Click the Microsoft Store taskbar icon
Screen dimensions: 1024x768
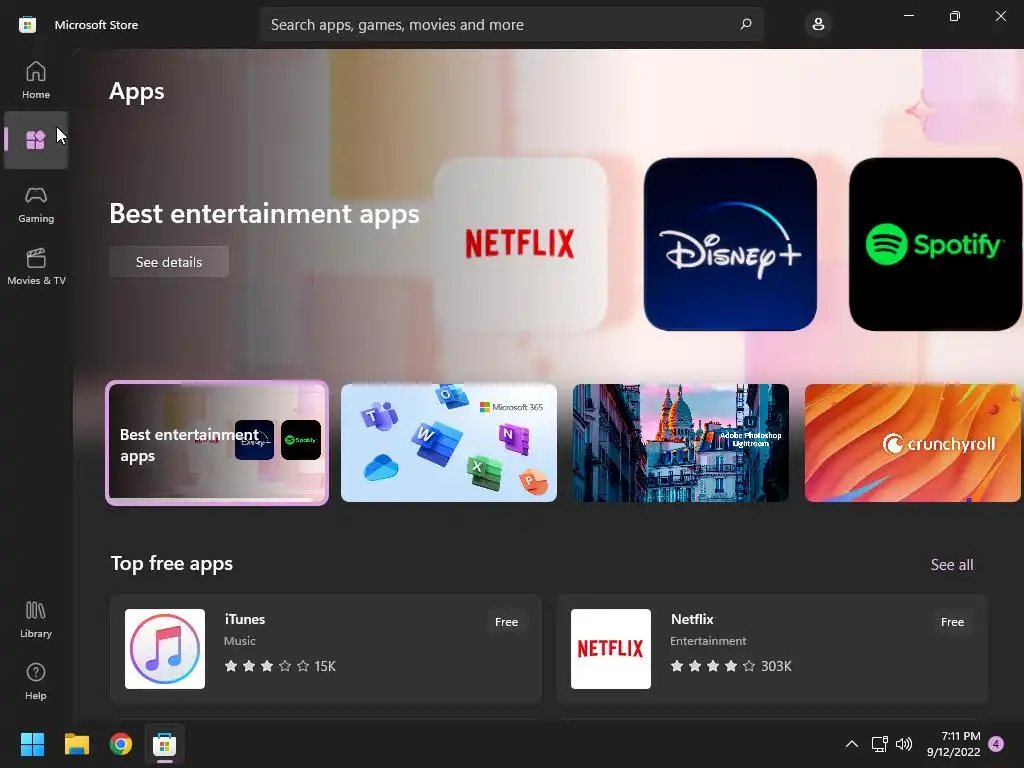pyautogui.click(x=165, y=744)
